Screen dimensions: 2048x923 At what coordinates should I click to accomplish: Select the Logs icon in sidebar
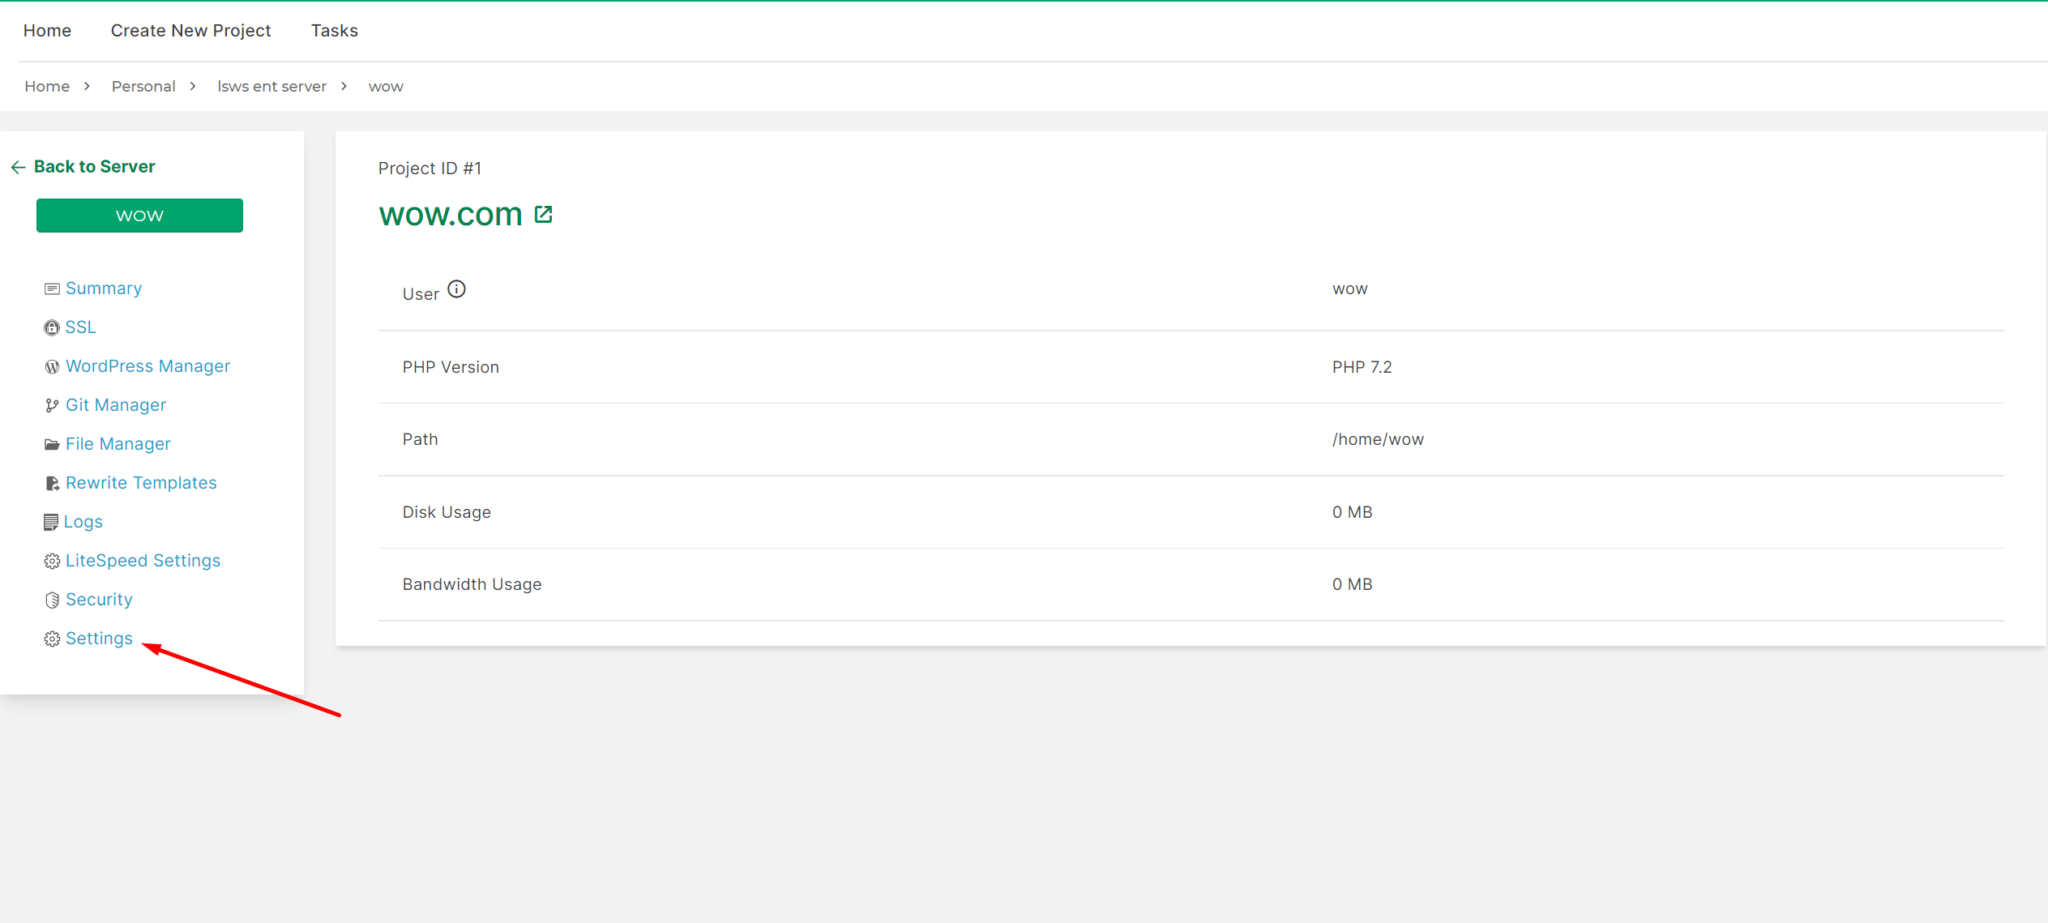coord(51,521)
